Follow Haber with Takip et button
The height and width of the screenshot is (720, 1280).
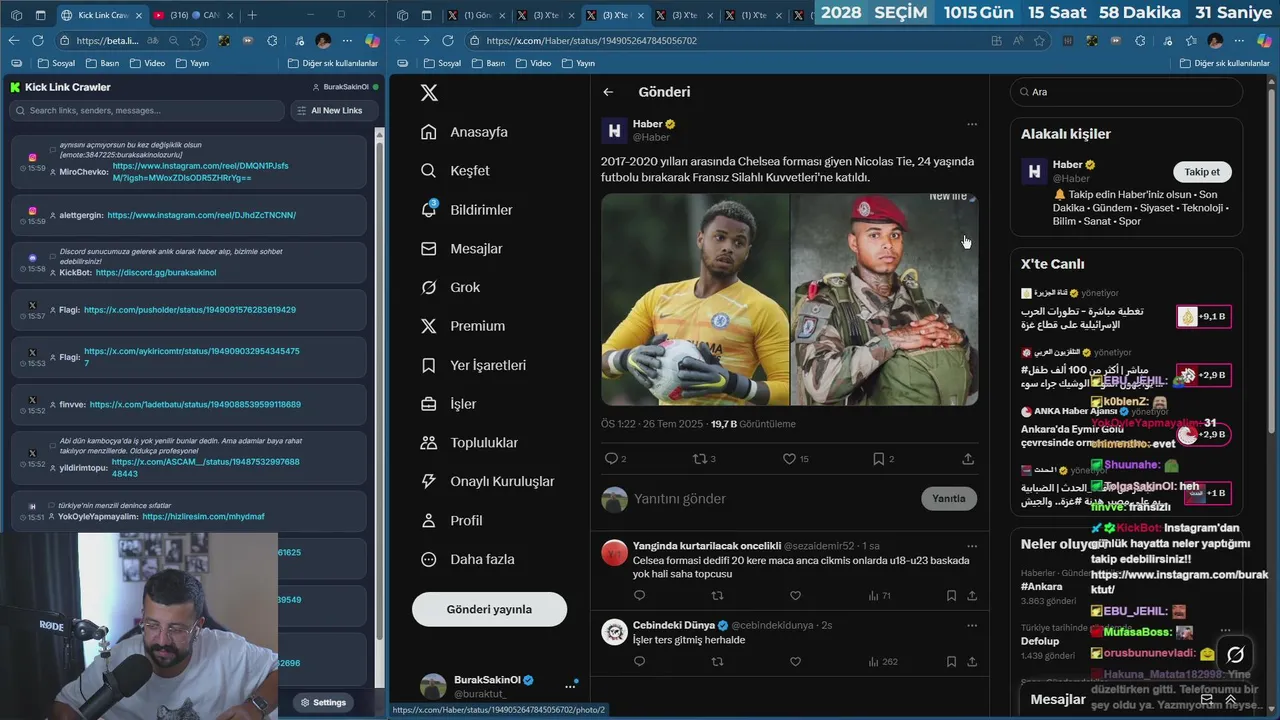pyautogui.click(x=1202, y=172)
